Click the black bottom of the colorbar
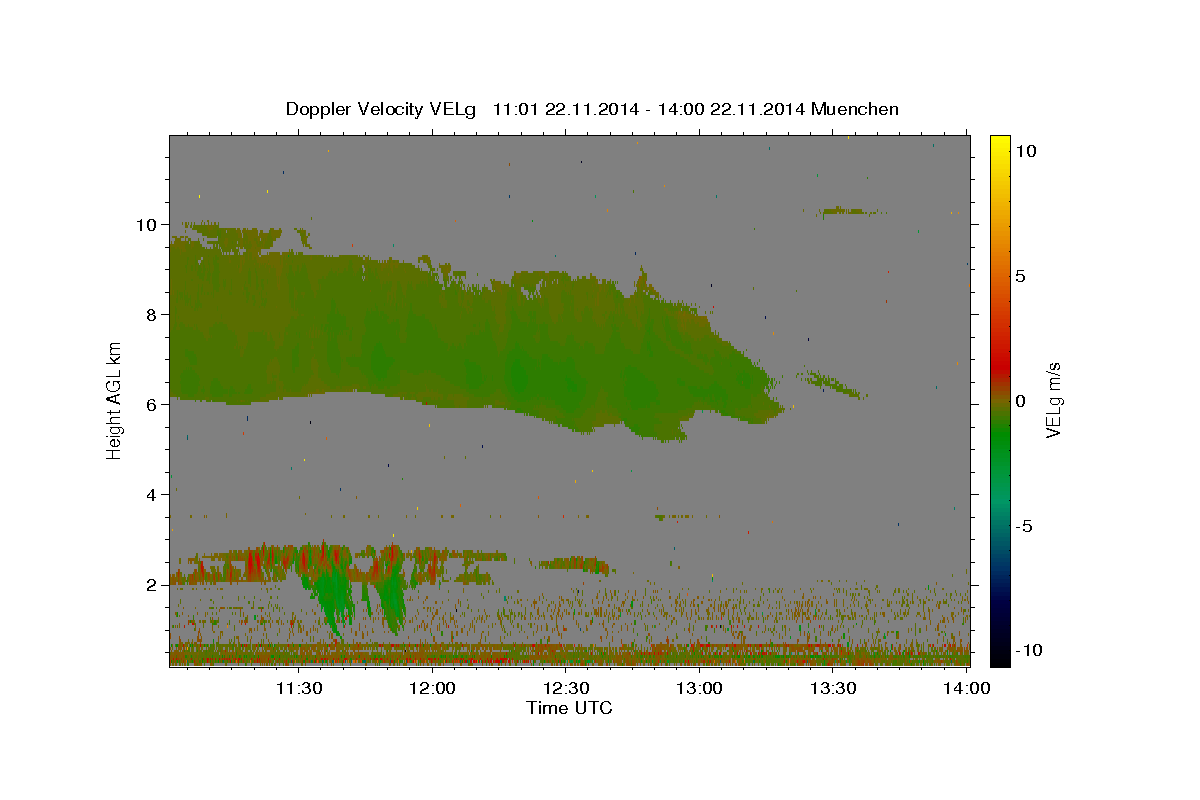This screenshot has height=800, width=1200. [1000, 655]
